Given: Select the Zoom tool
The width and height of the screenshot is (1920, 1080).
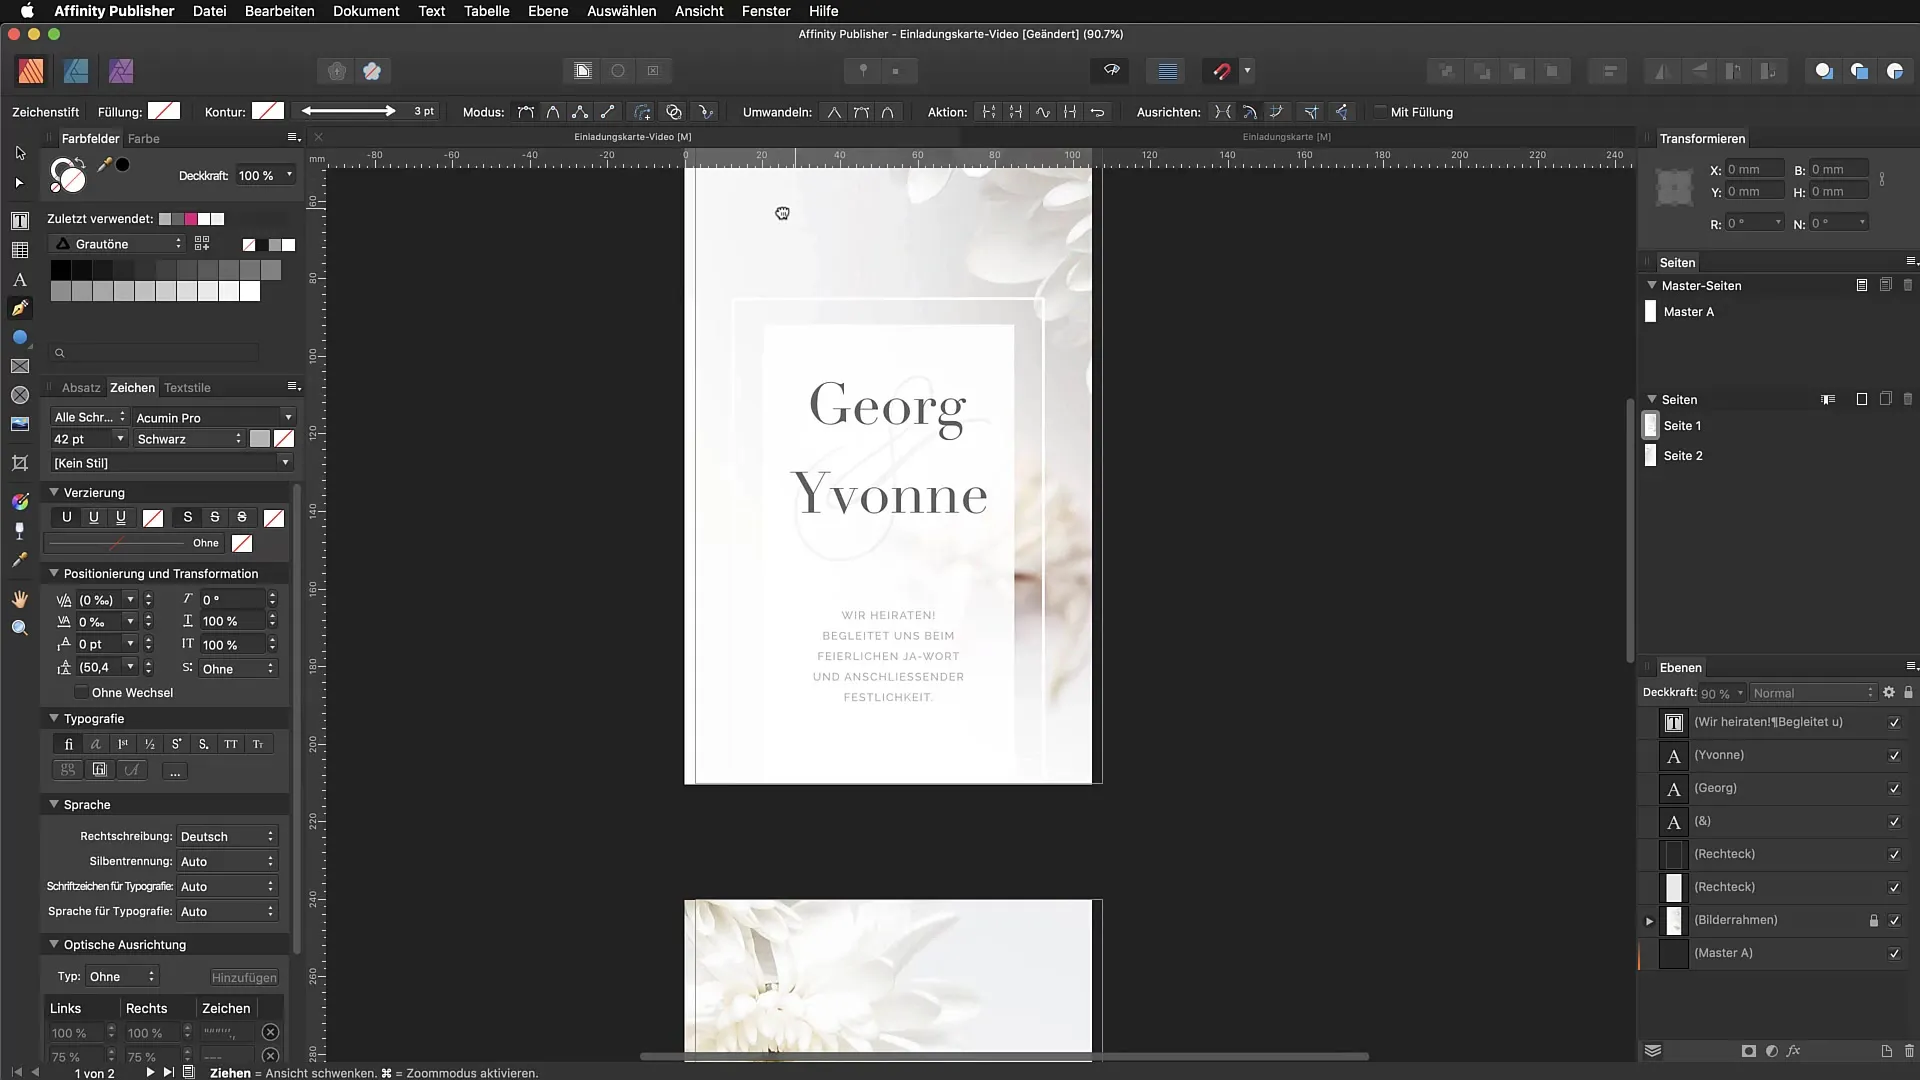Looking at the screenshot, I should point(20,628).
